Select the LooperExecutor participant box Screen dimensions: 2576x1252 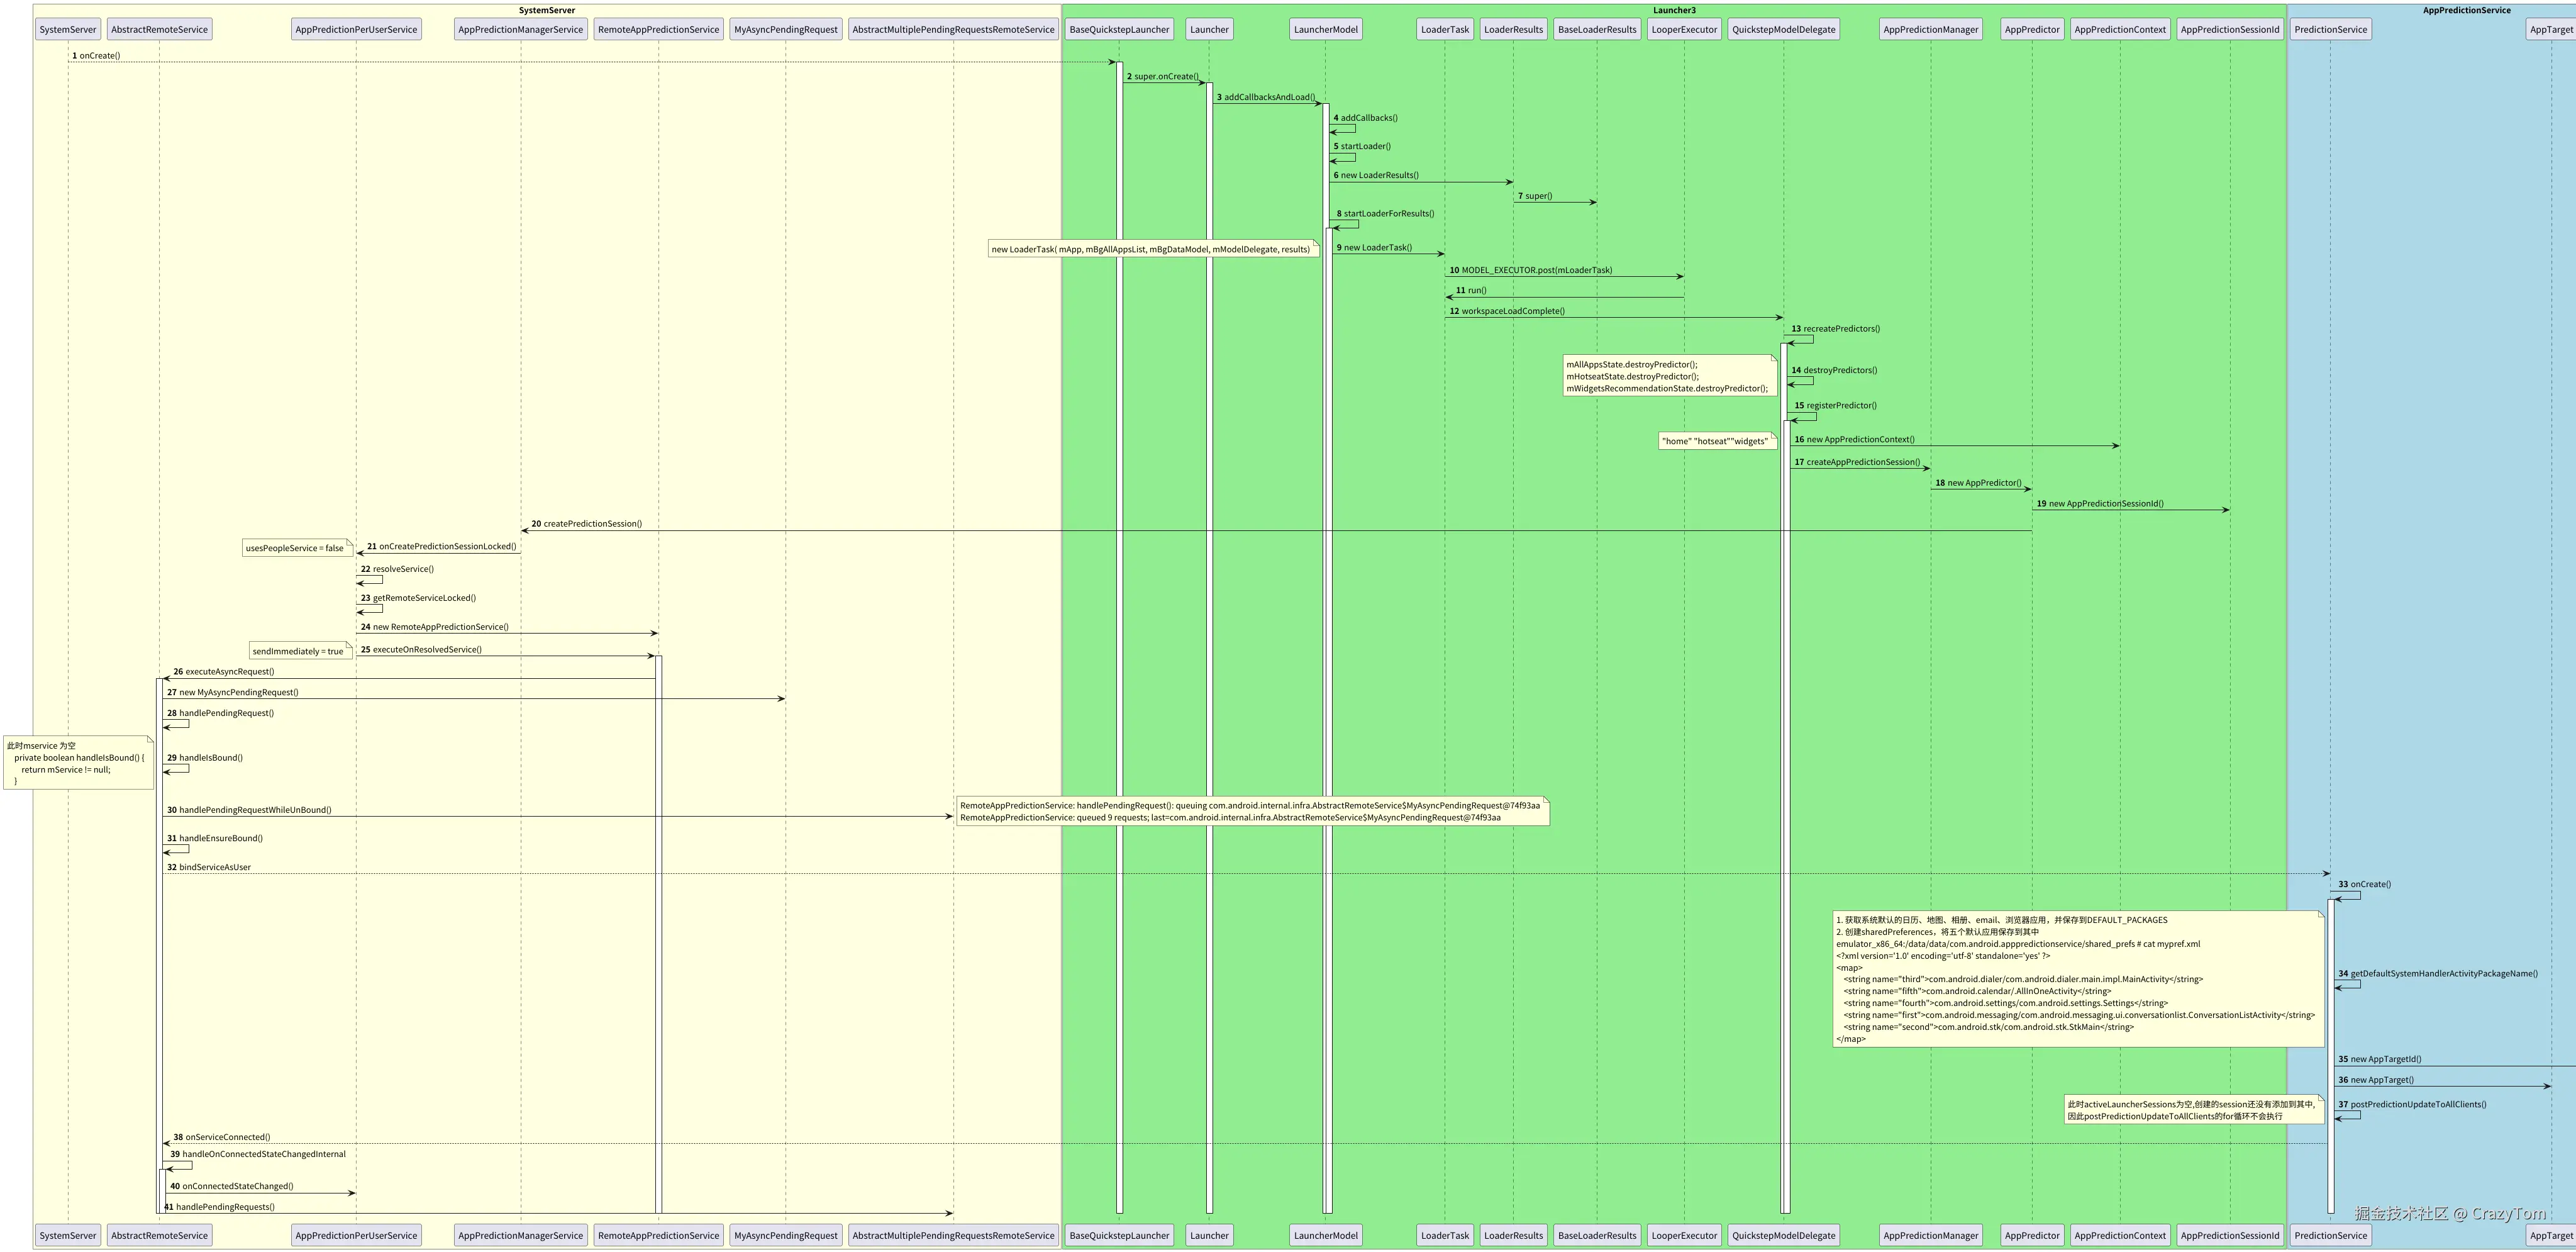[x=1684, y=29]
